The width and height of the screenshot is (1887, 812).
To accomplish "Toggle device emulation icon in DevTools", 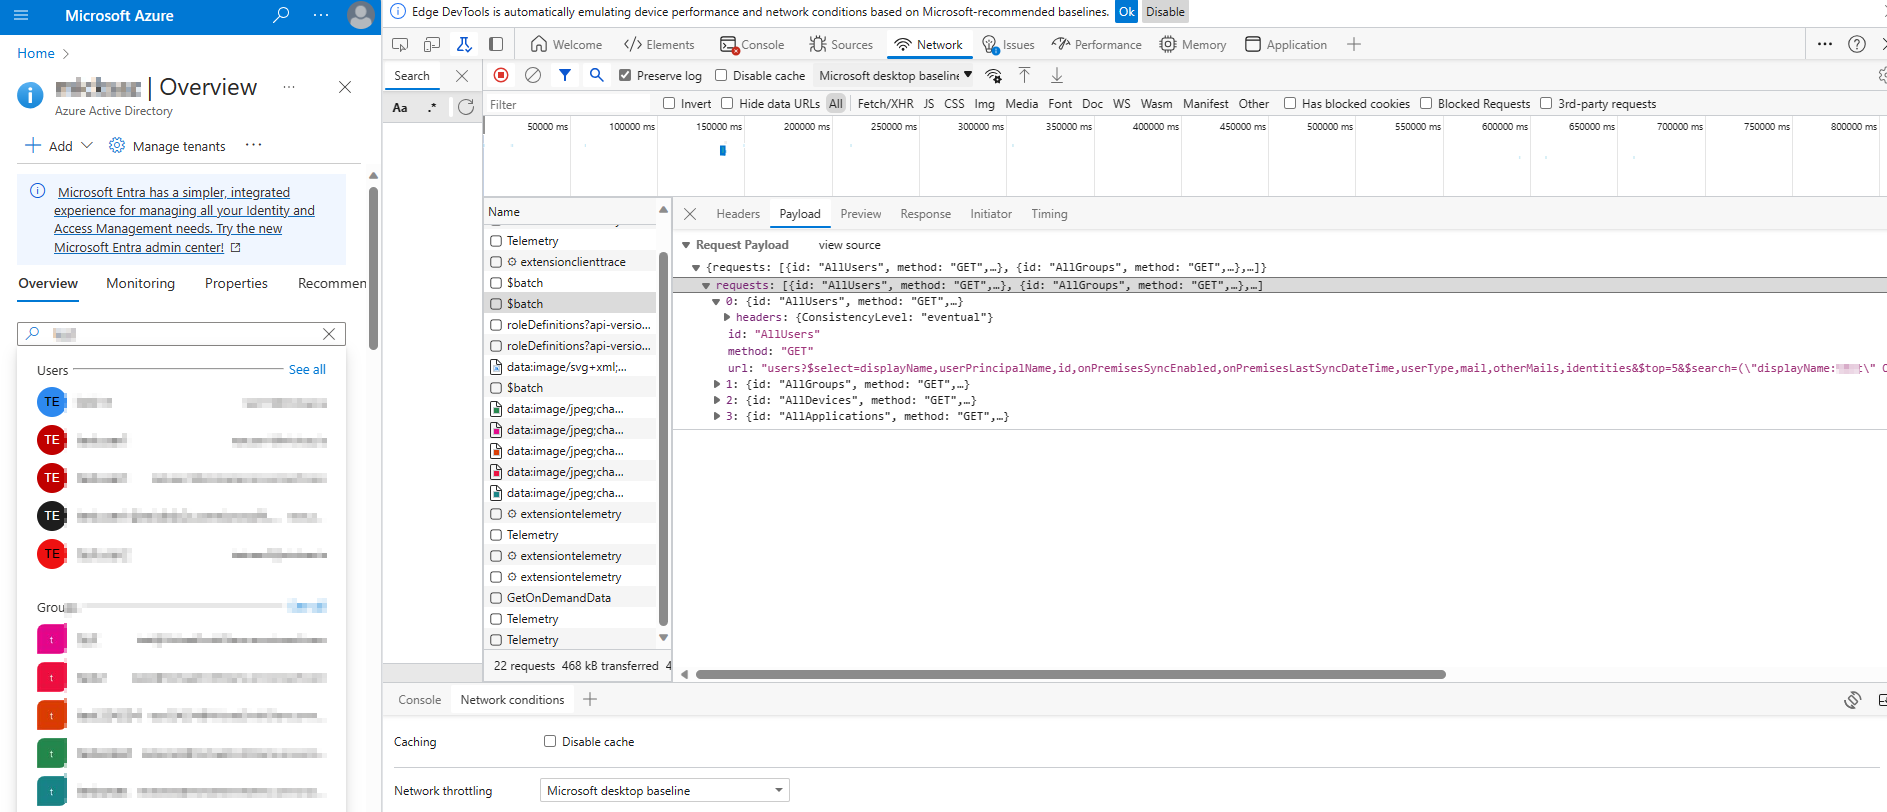I will 432,45.
